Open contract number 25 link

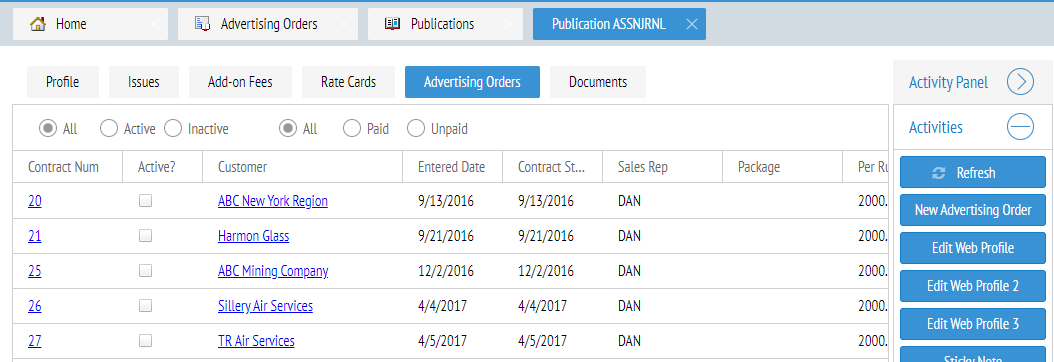click(35, 271)
